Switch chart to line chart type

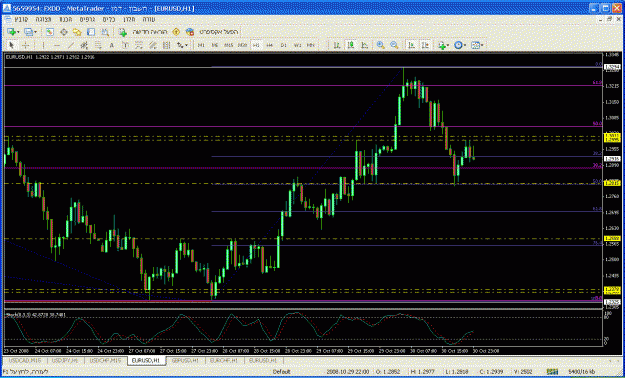(364, 45)
